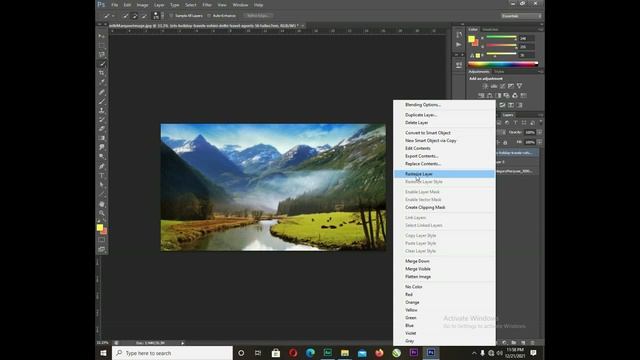Select the Move tool
The height and width of the screenshot is (360, 640).
click(x=102, y=36)
